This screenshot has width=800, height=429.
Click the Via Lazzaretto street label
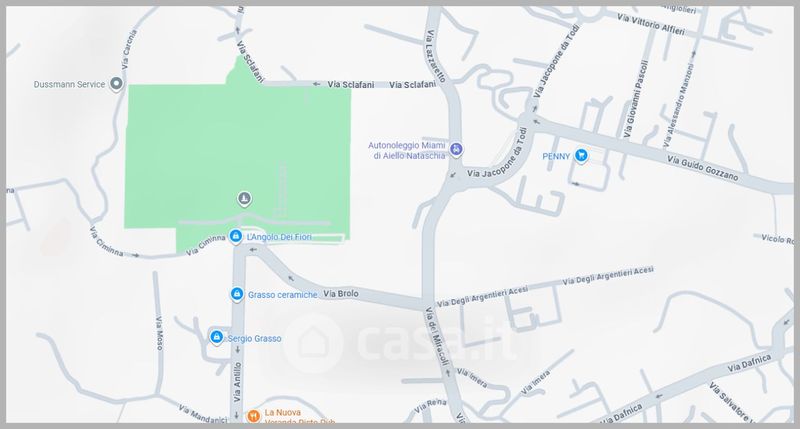(x=436, y=56)
